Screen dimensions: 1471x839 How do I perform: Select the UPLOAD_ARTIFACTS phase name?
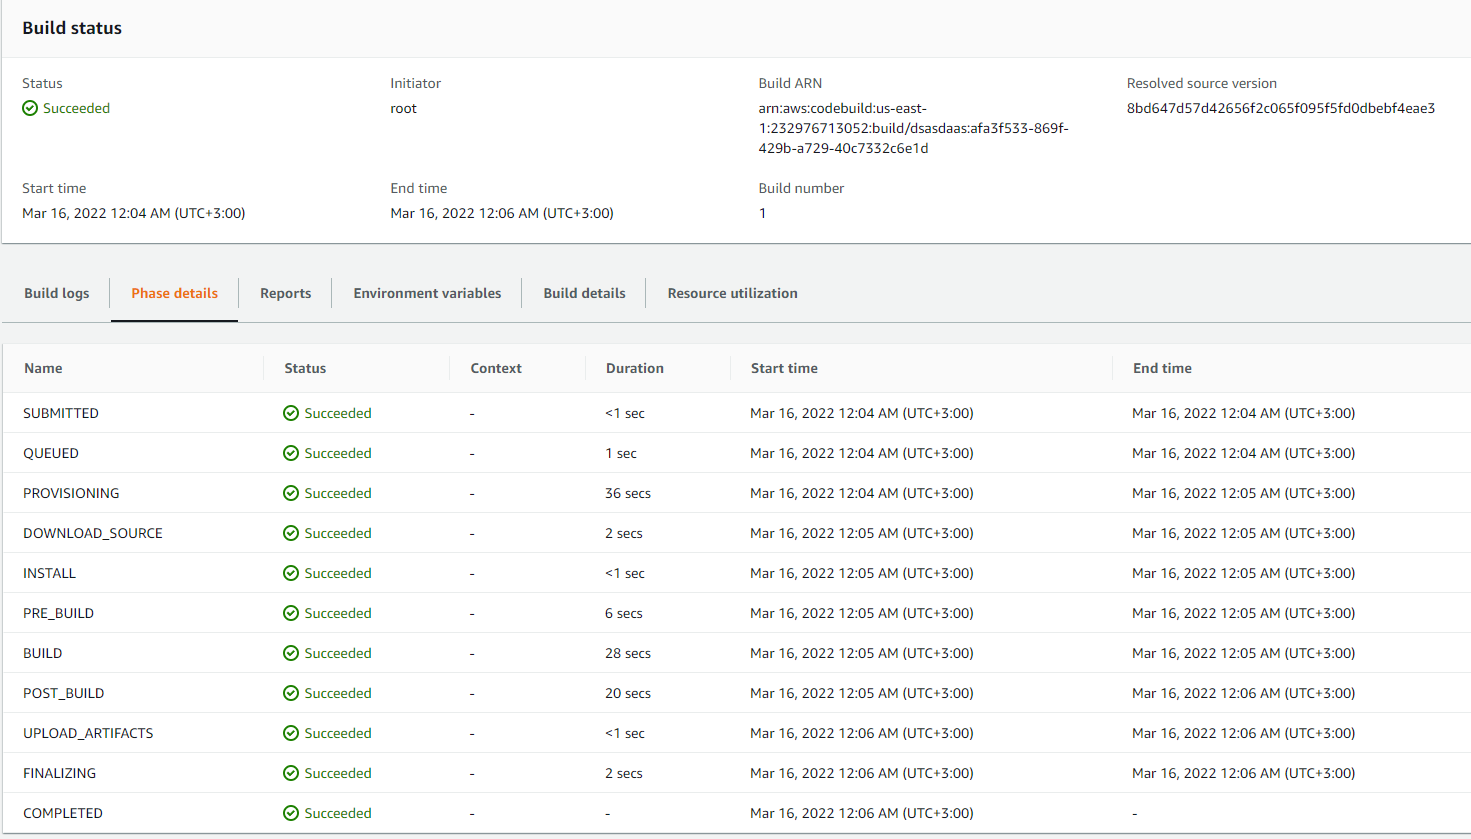88,733
